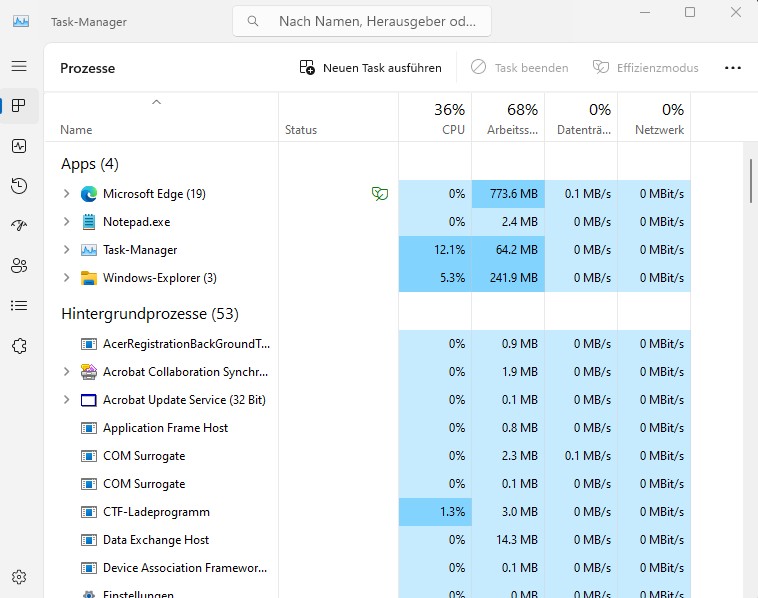Click the Effizienzmodus button

coord(646,68)
